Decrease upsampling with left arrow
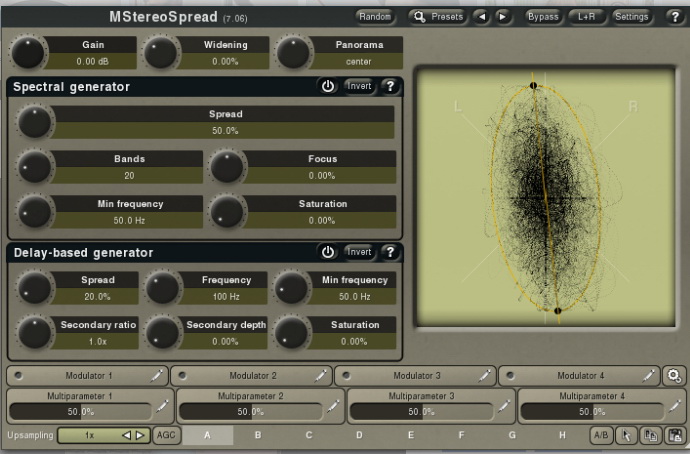Viewport: 690px width, 454px height. 126,435
